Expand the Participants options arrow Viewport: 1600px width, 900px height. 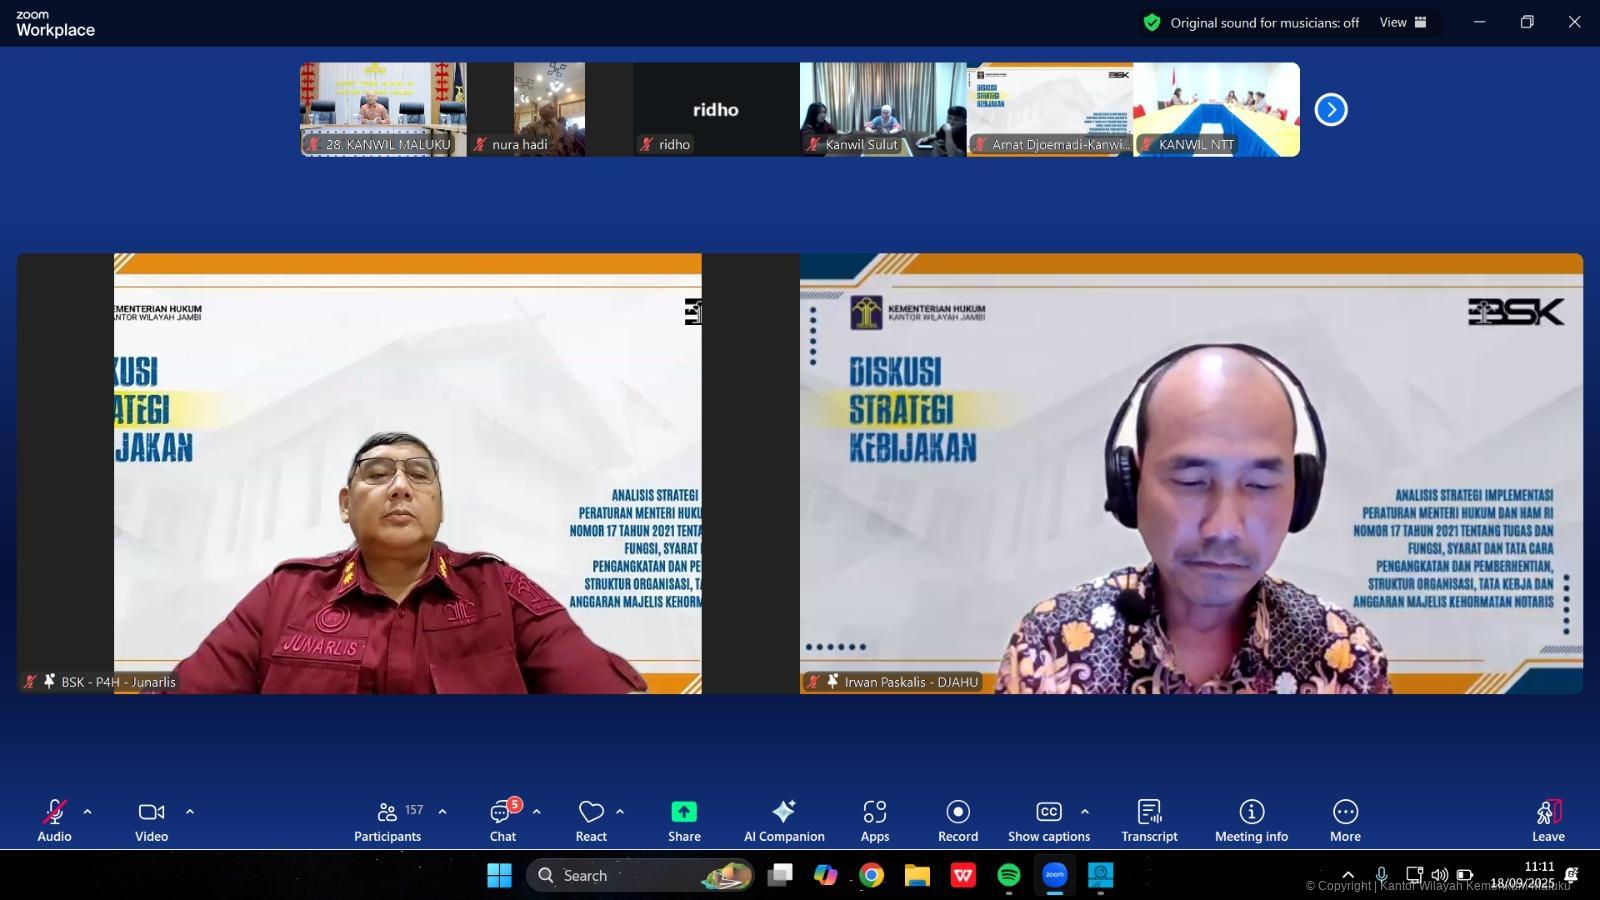(443, 812)
